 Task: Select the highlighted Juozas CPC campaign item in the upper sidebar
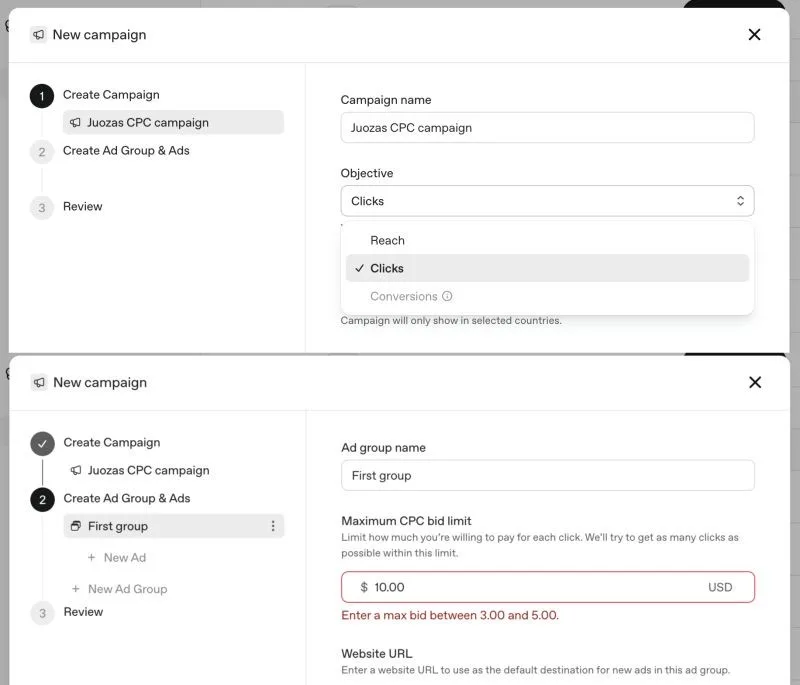[x=173, y=122]
